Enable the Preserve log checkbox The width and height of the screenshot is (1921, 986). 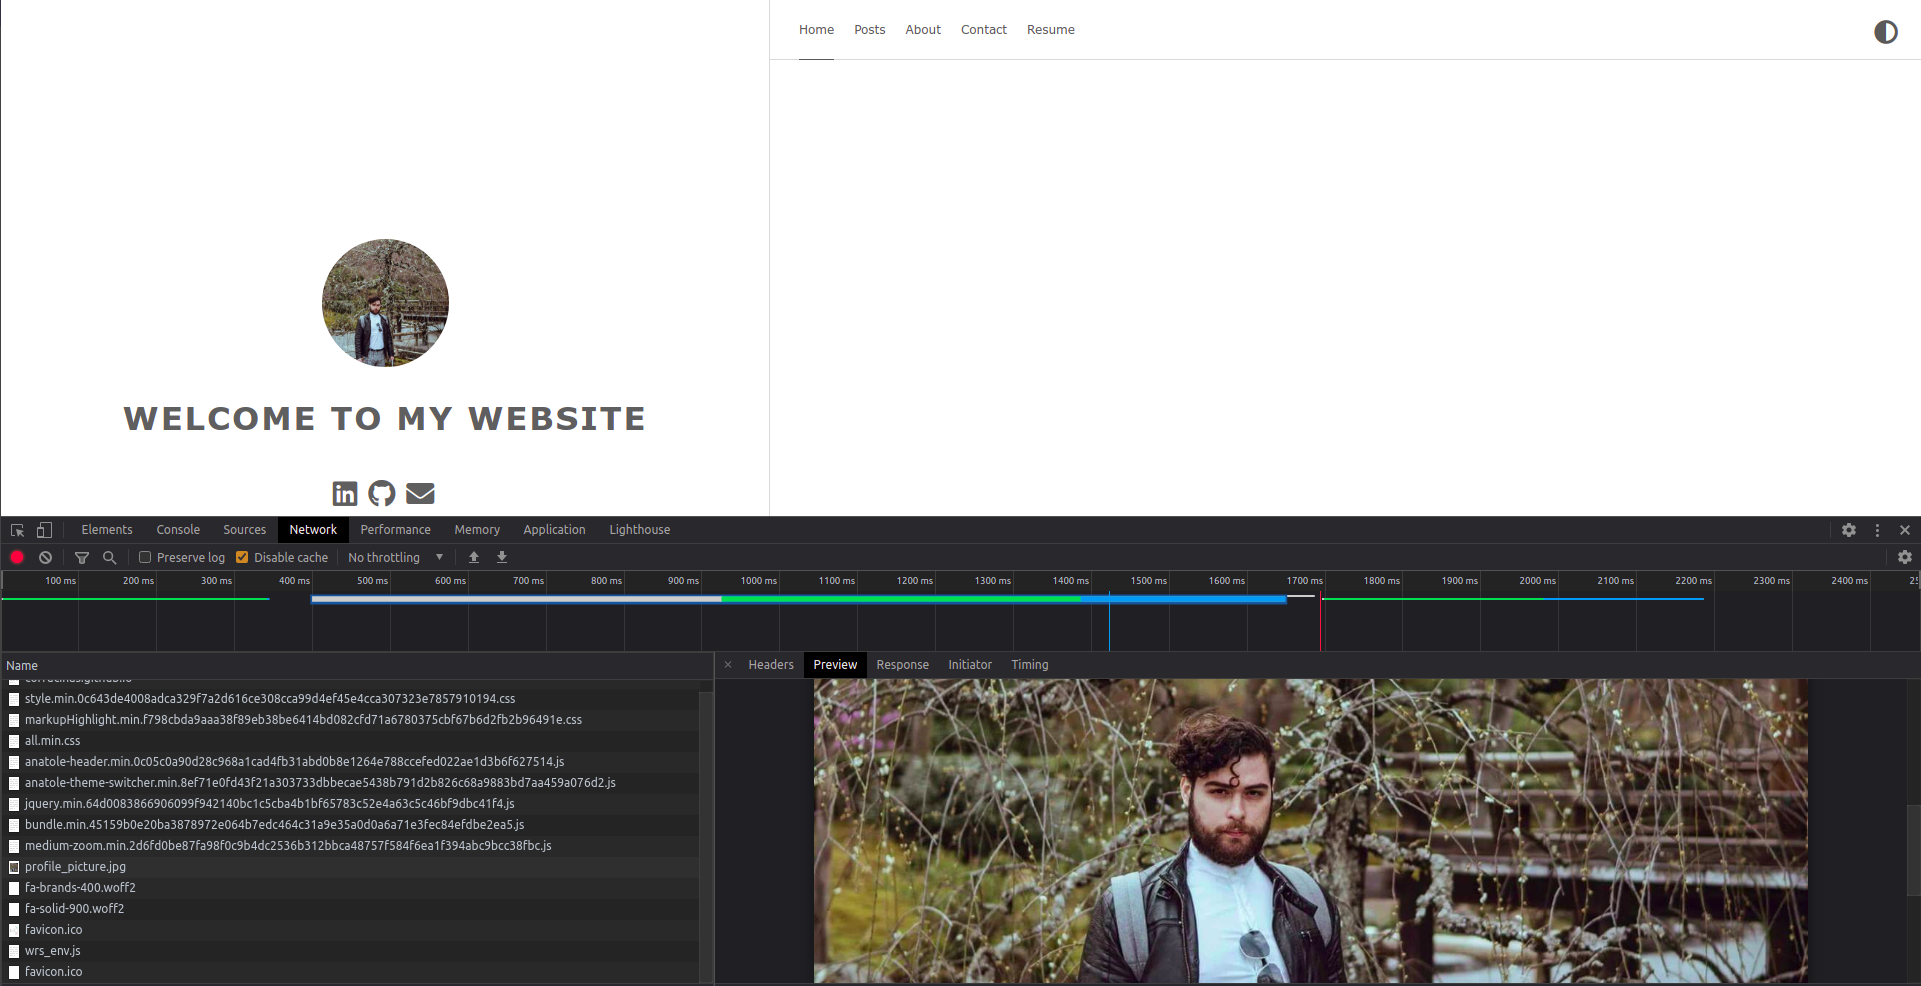click(145, 557)
